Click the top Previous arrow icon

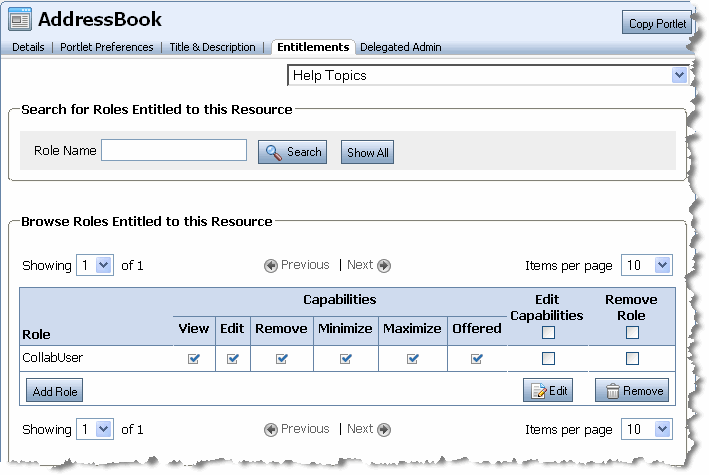[x=271, y=266]
